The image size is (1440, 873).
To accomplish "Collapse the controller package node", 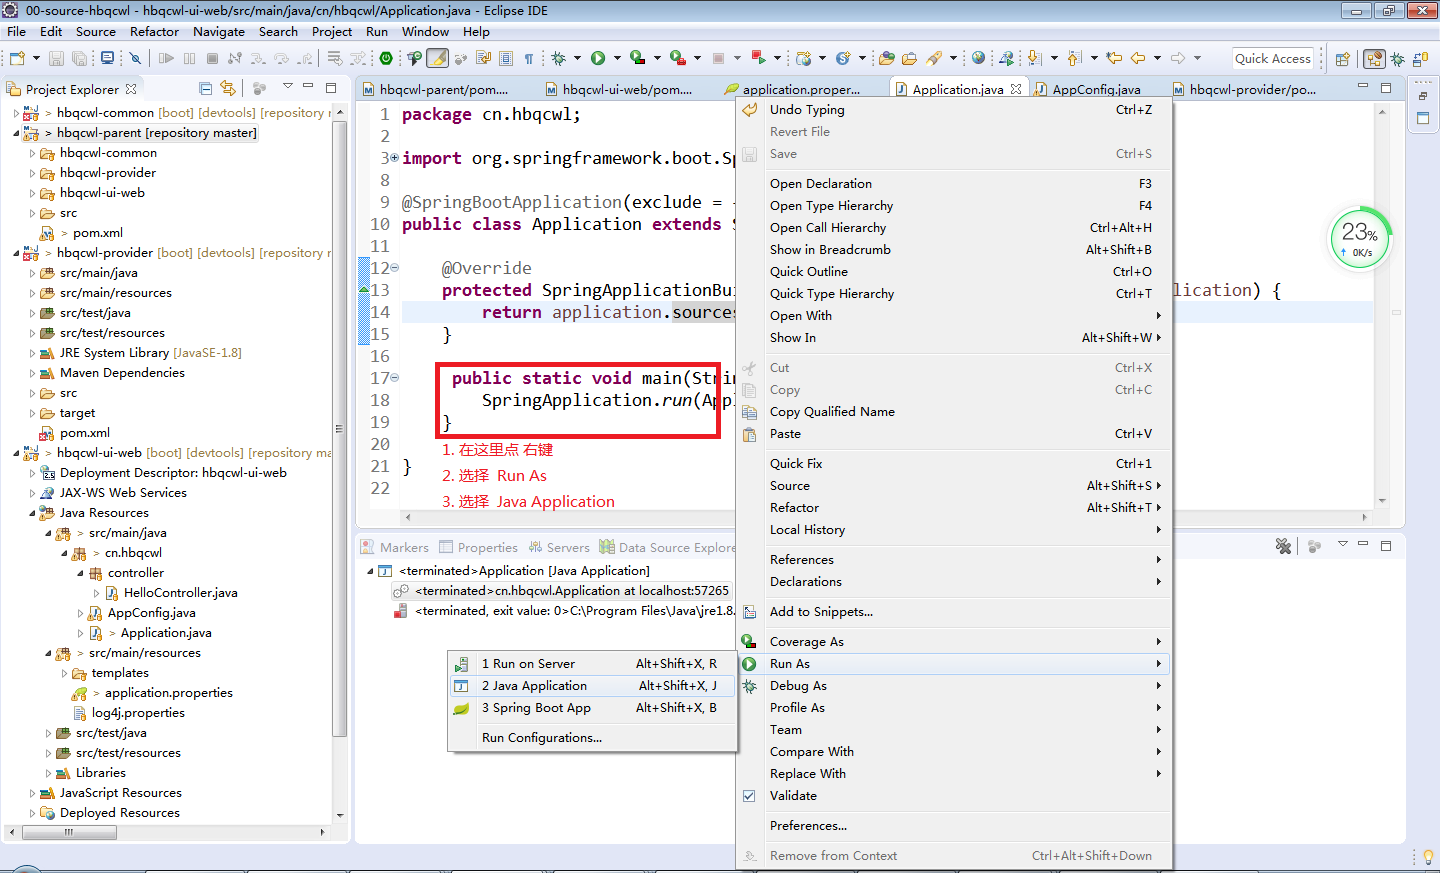I will coord(80,573).
